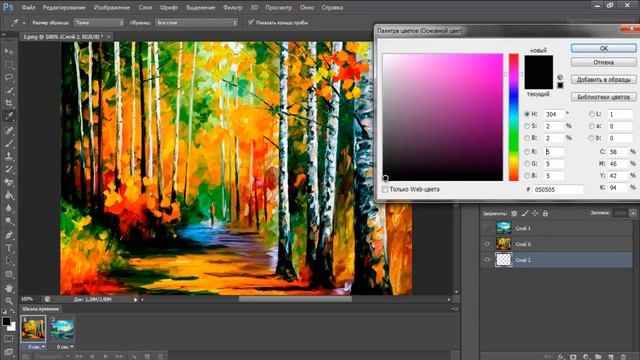Viewport: 640px width, 360px height.
Task: Select the R red radio button
Action: pyautogui.click(x=527, y=152)
